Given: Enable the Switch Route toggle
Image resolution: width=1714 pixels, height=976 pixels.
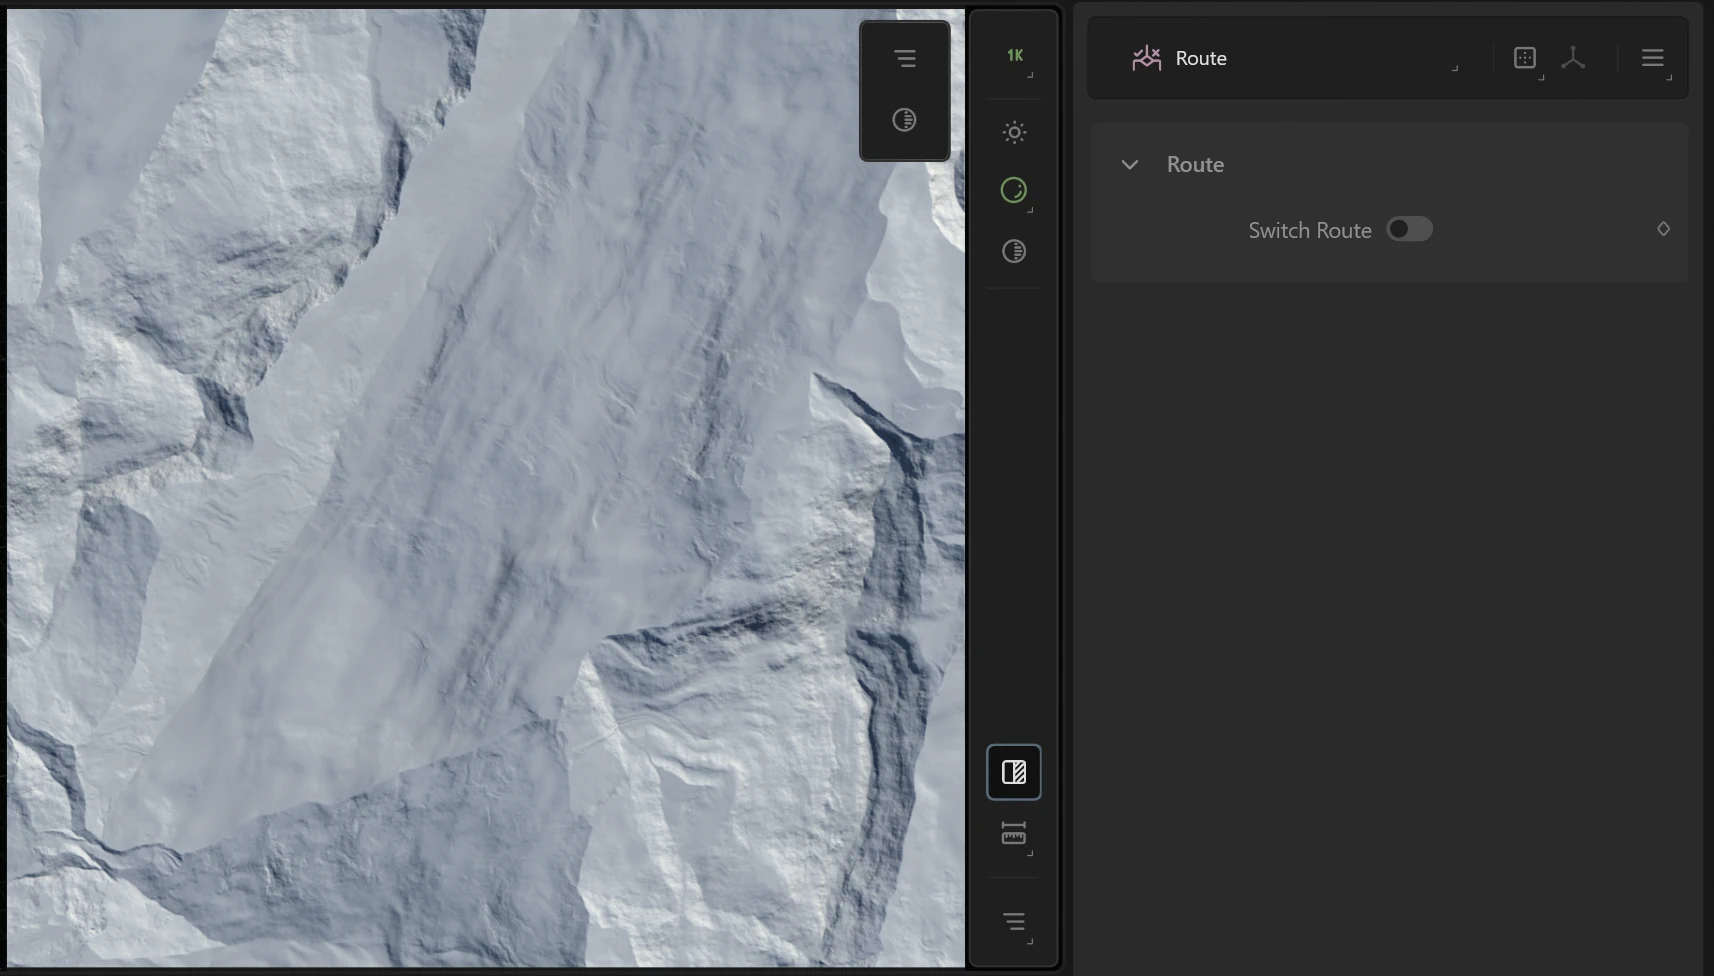Looking at the screenshot, I should pos(1409,230).
